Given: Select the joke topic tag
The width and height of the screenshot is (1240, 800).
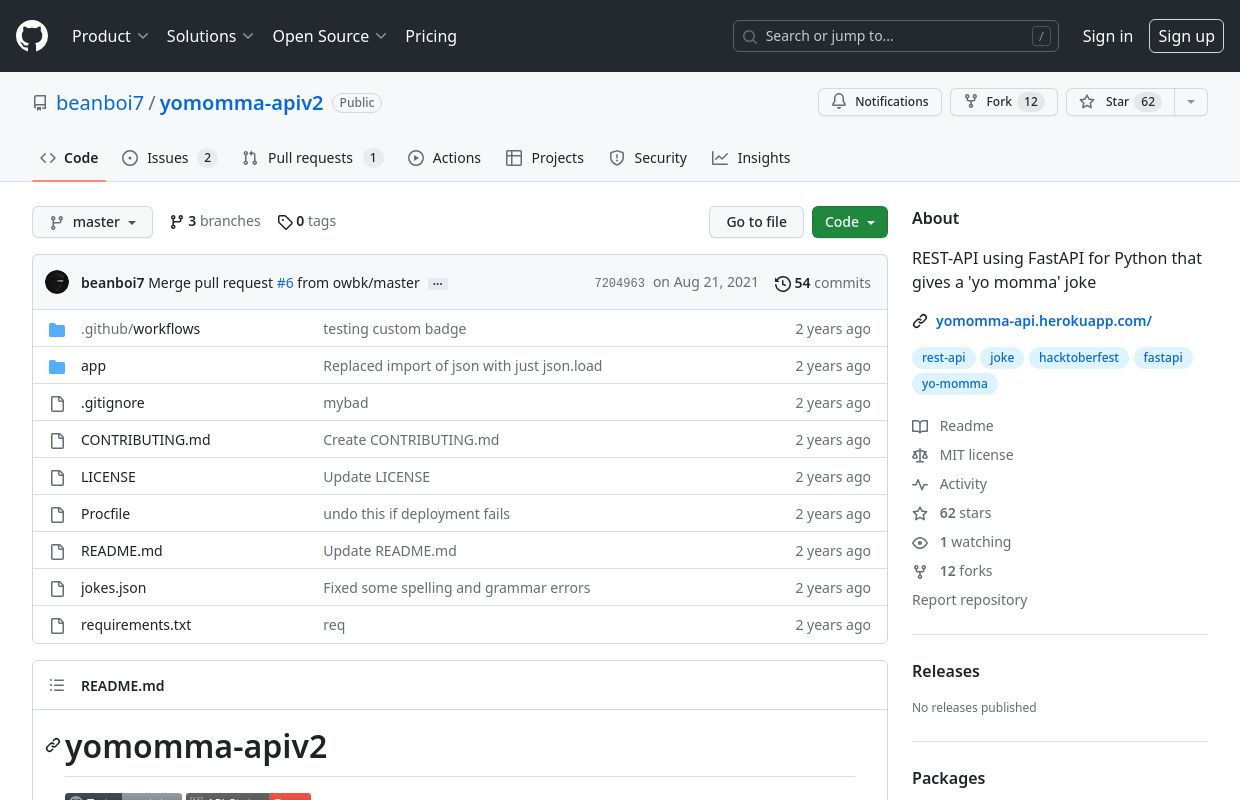Looking at the screenshot, I should pos(1002,358).
